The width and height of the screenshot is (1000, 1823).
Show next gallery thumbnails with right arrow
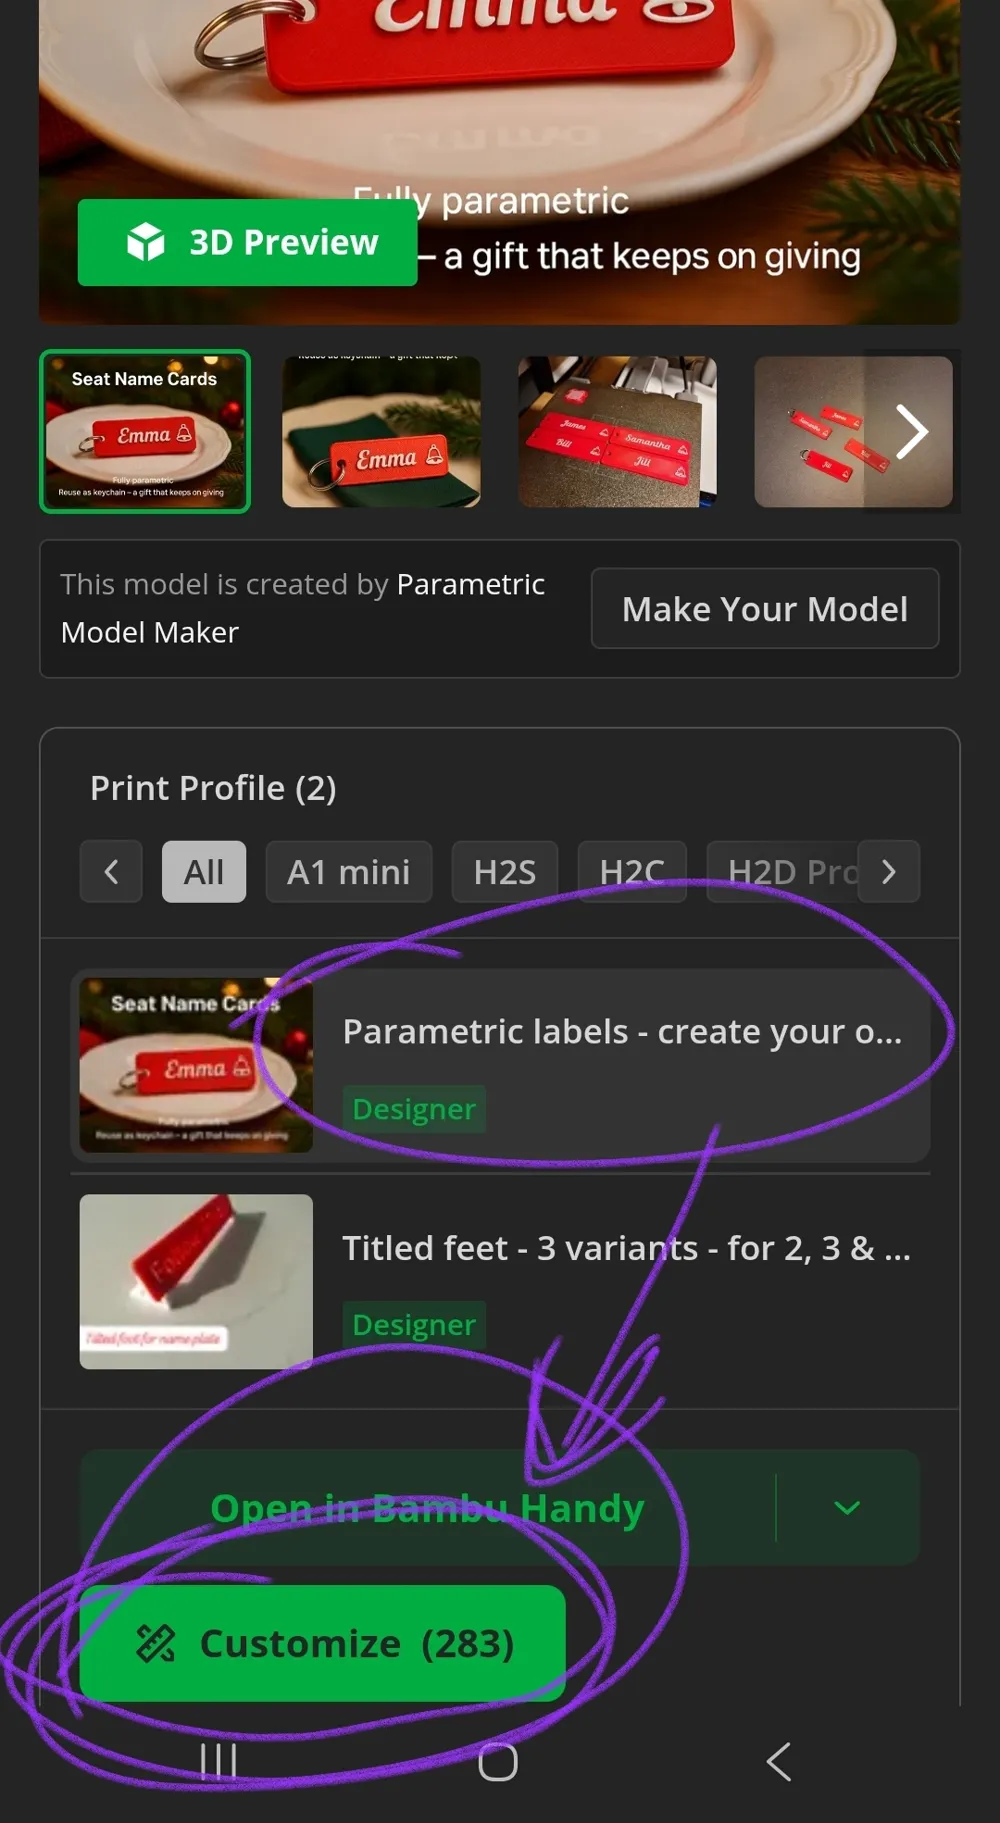911,432
